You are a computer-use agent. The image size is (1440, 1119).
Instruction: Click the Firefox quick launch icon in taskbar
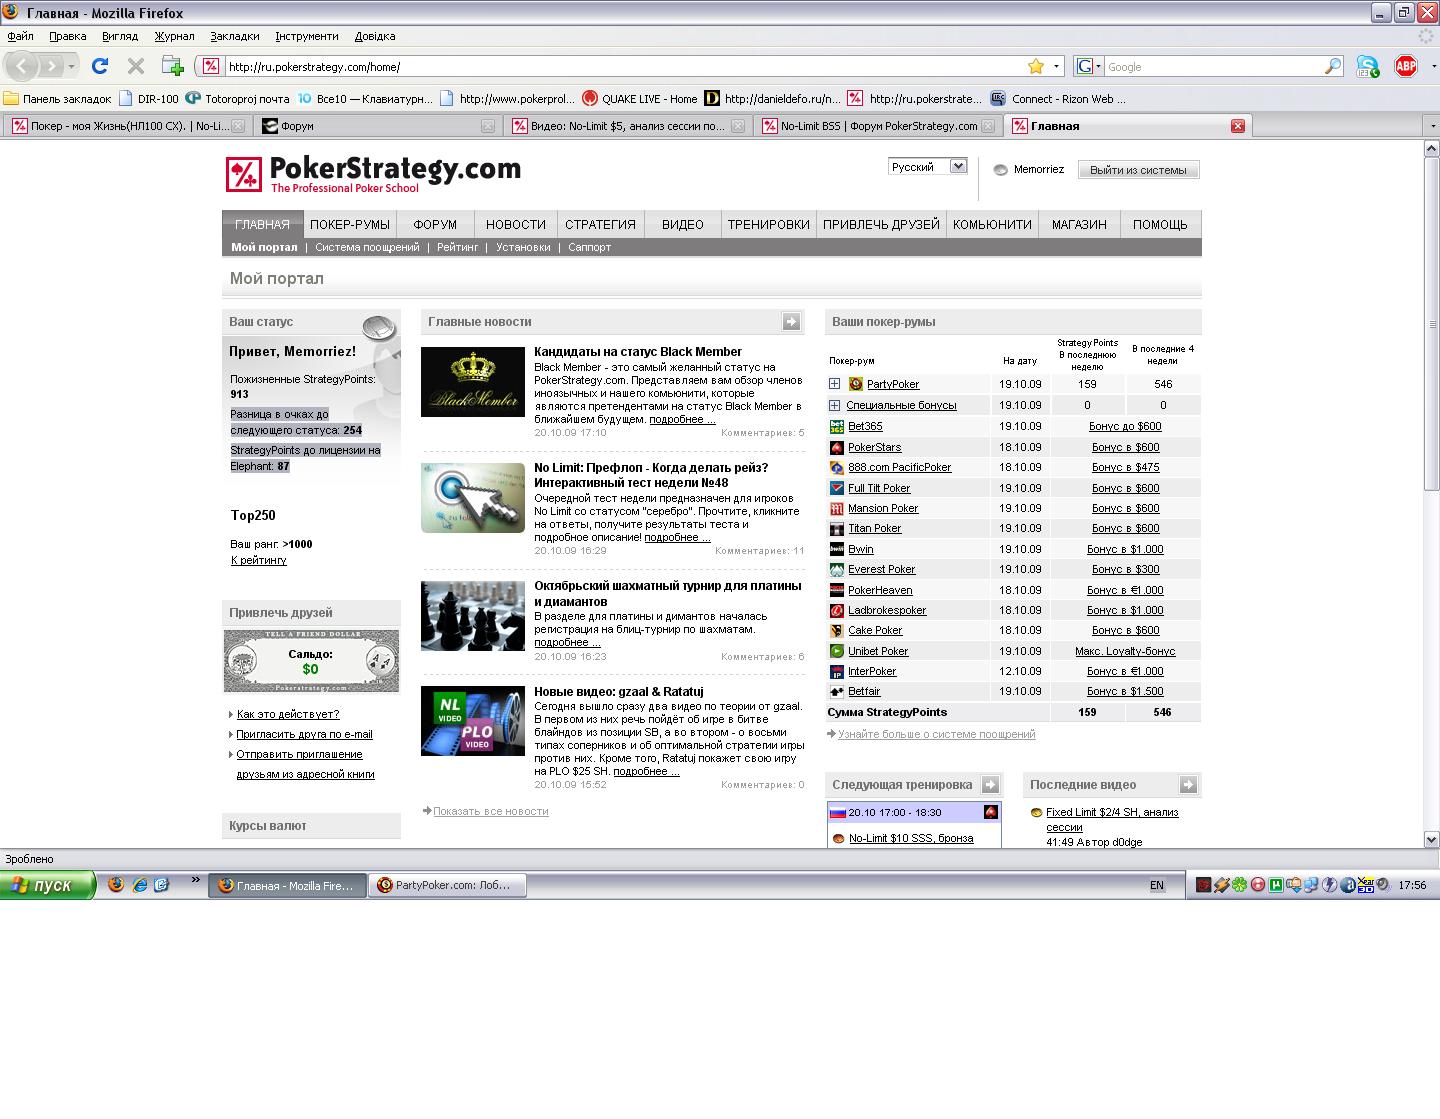tap(116, 885)
